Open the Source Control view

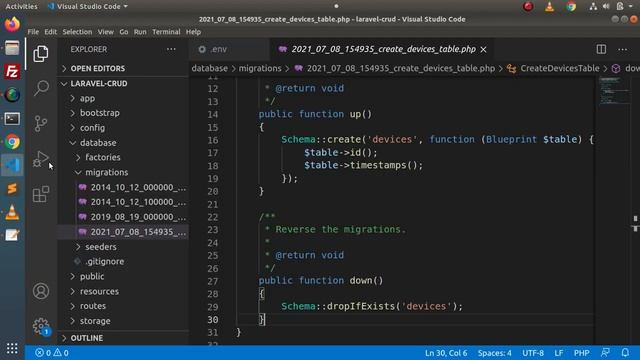click(41, 123)
